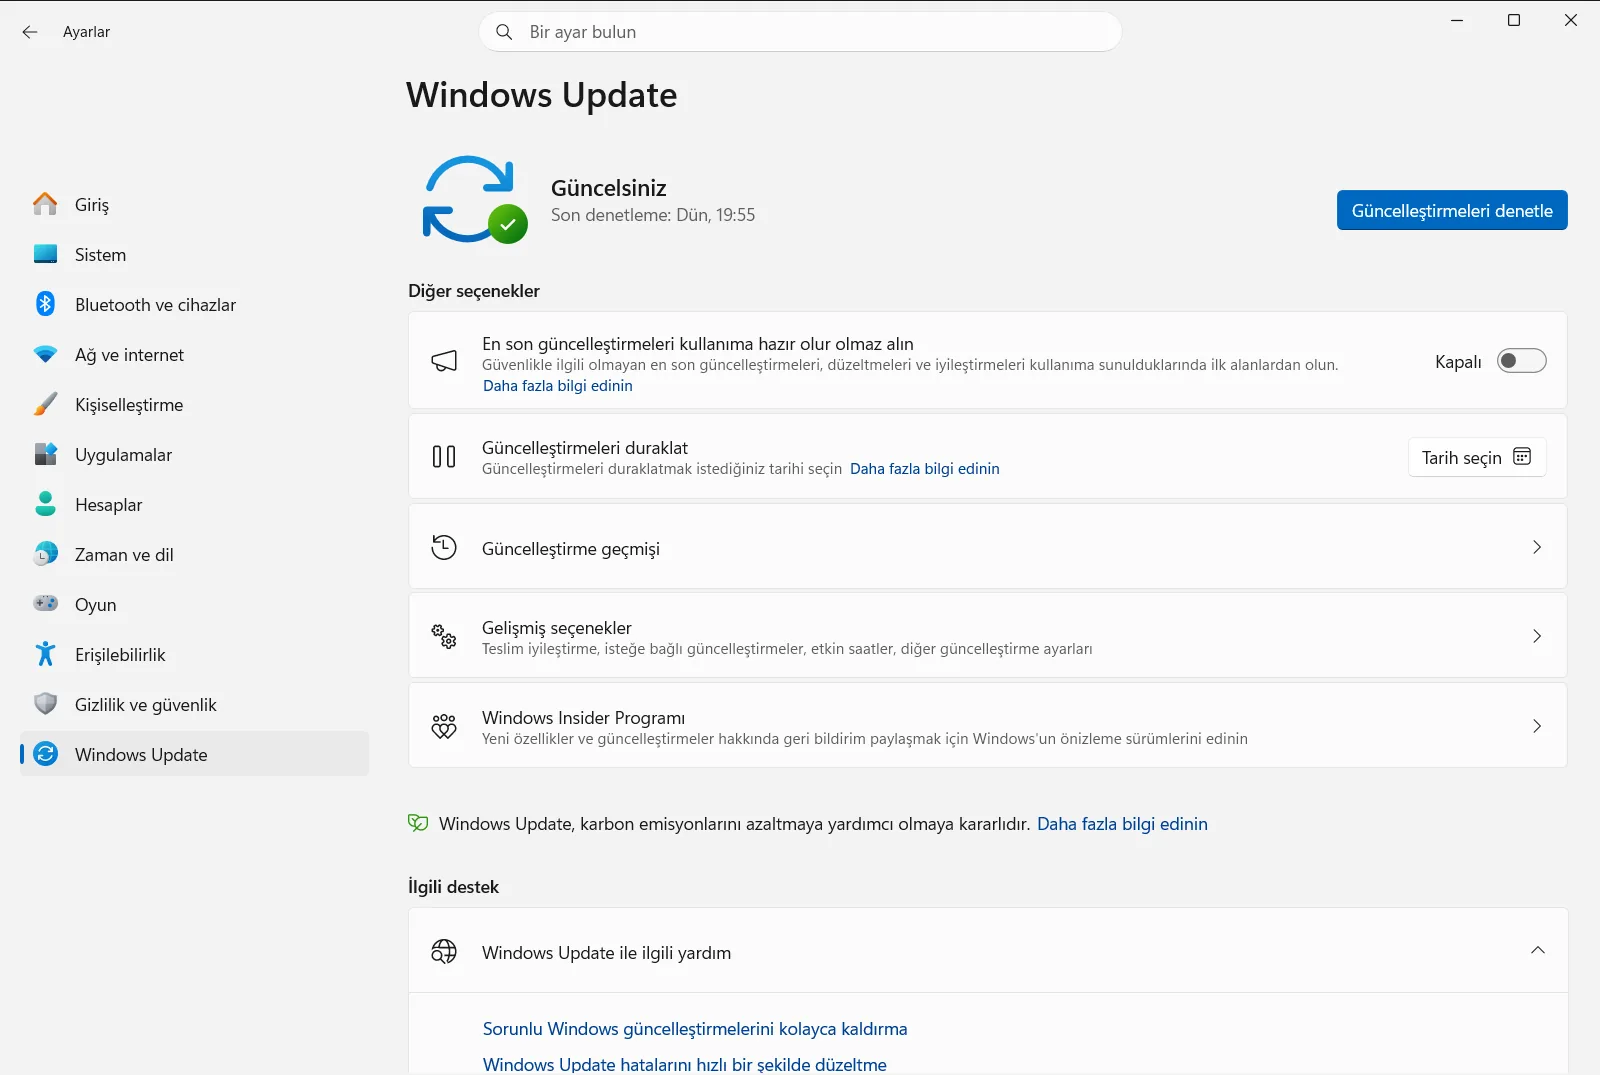Minimize the Ayarlar window
The height and width of the screenshot is (1075, 1600).
point(1457,20)
